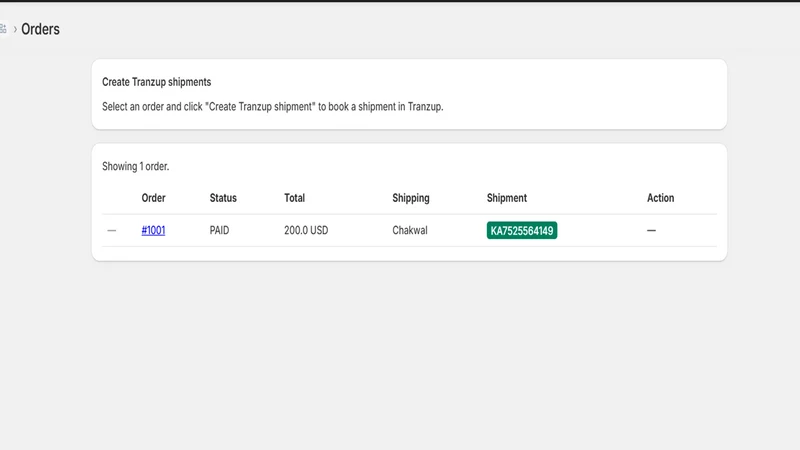The height and width of the screenshot is (450, 800).
Task: Click the 'Select an order' instruction text
Action: 272,107
